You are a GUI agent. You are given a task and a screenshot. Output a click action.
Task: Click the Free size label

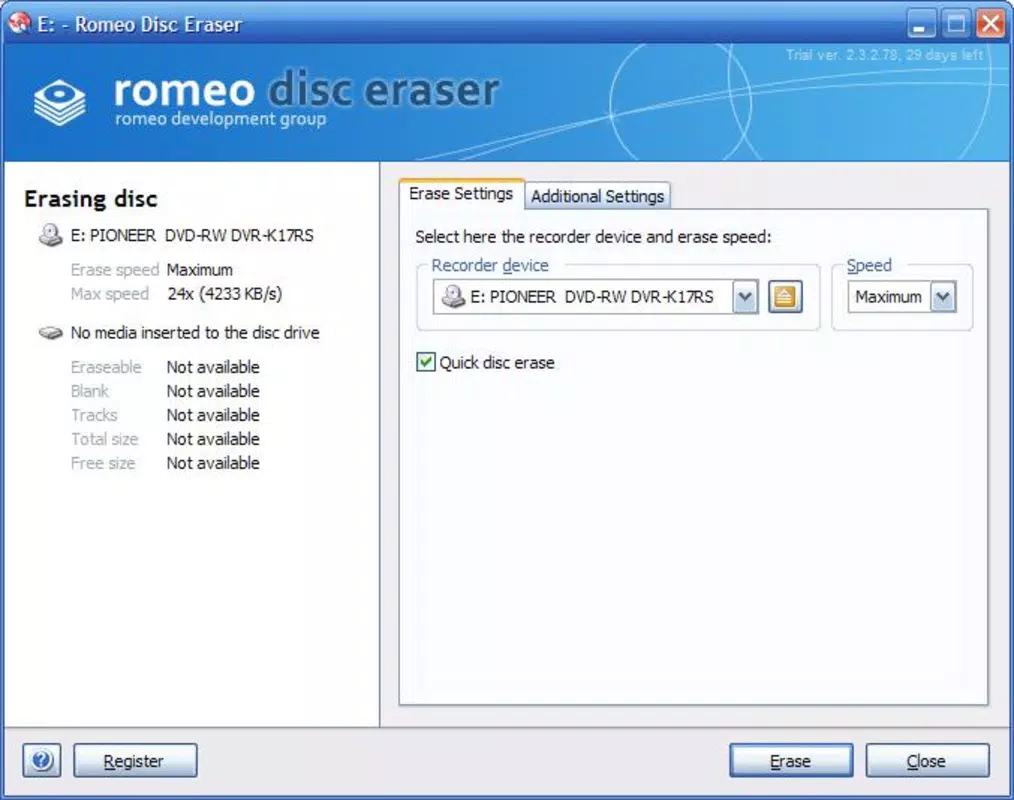(103, 462)
